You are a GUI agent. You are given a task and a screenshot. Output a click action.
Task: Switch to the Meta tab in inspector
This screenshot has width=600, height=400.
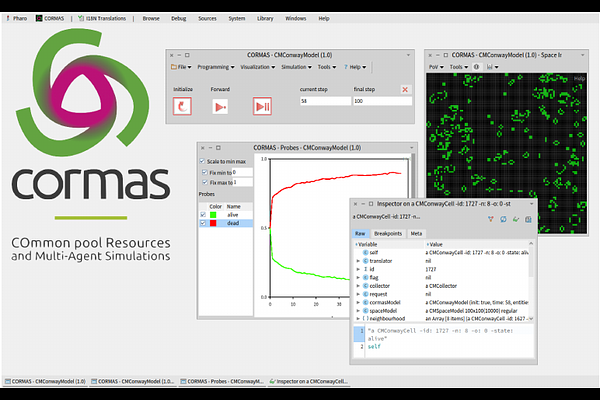pyautogui.click(x=416, y=233)
